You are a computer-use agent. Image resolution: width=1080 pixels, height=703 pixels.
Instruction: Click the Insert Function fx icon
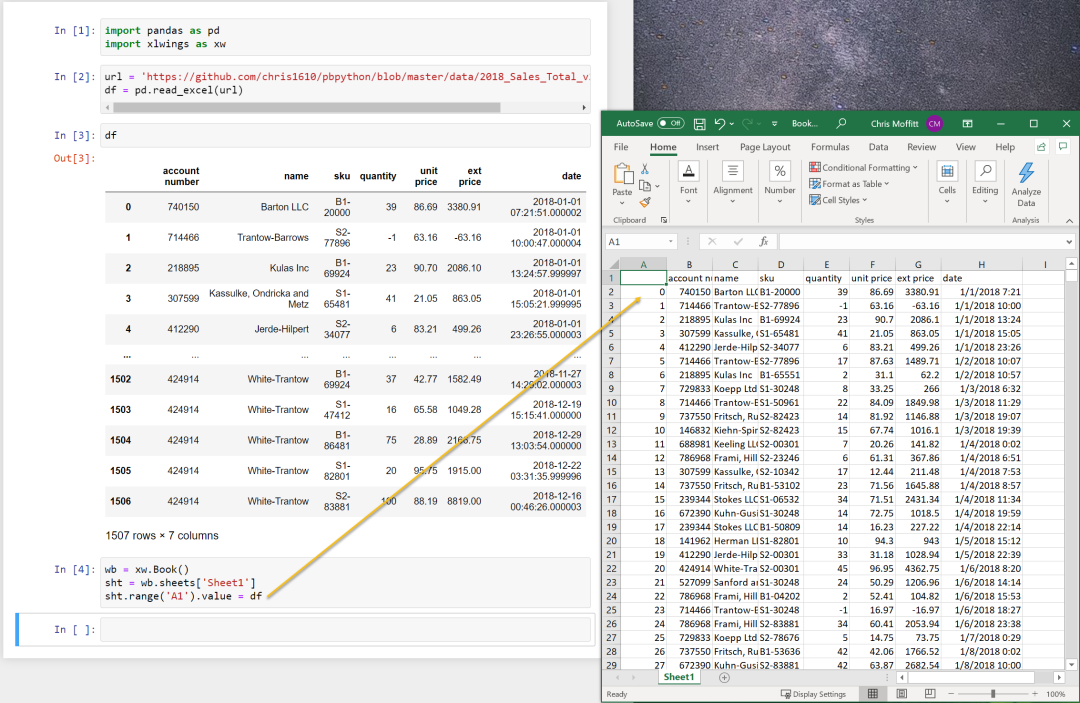(763, 242)
